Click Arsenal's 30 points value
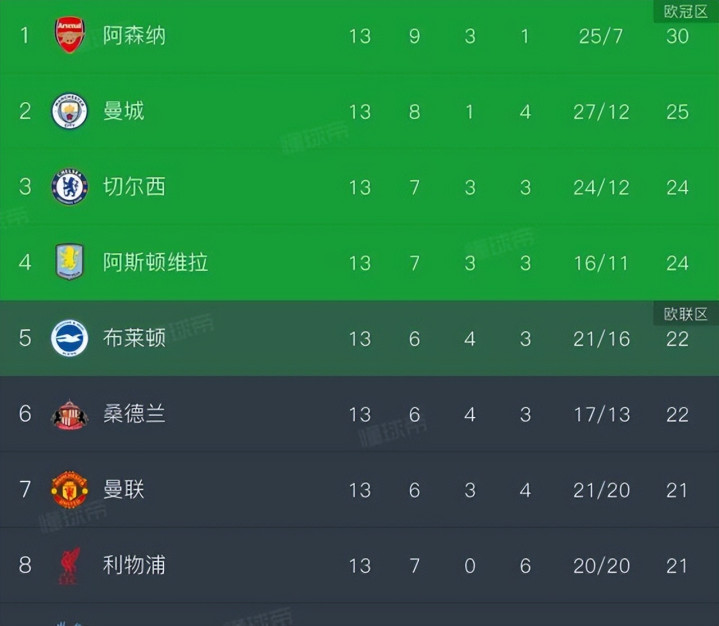 coord(677,36)
